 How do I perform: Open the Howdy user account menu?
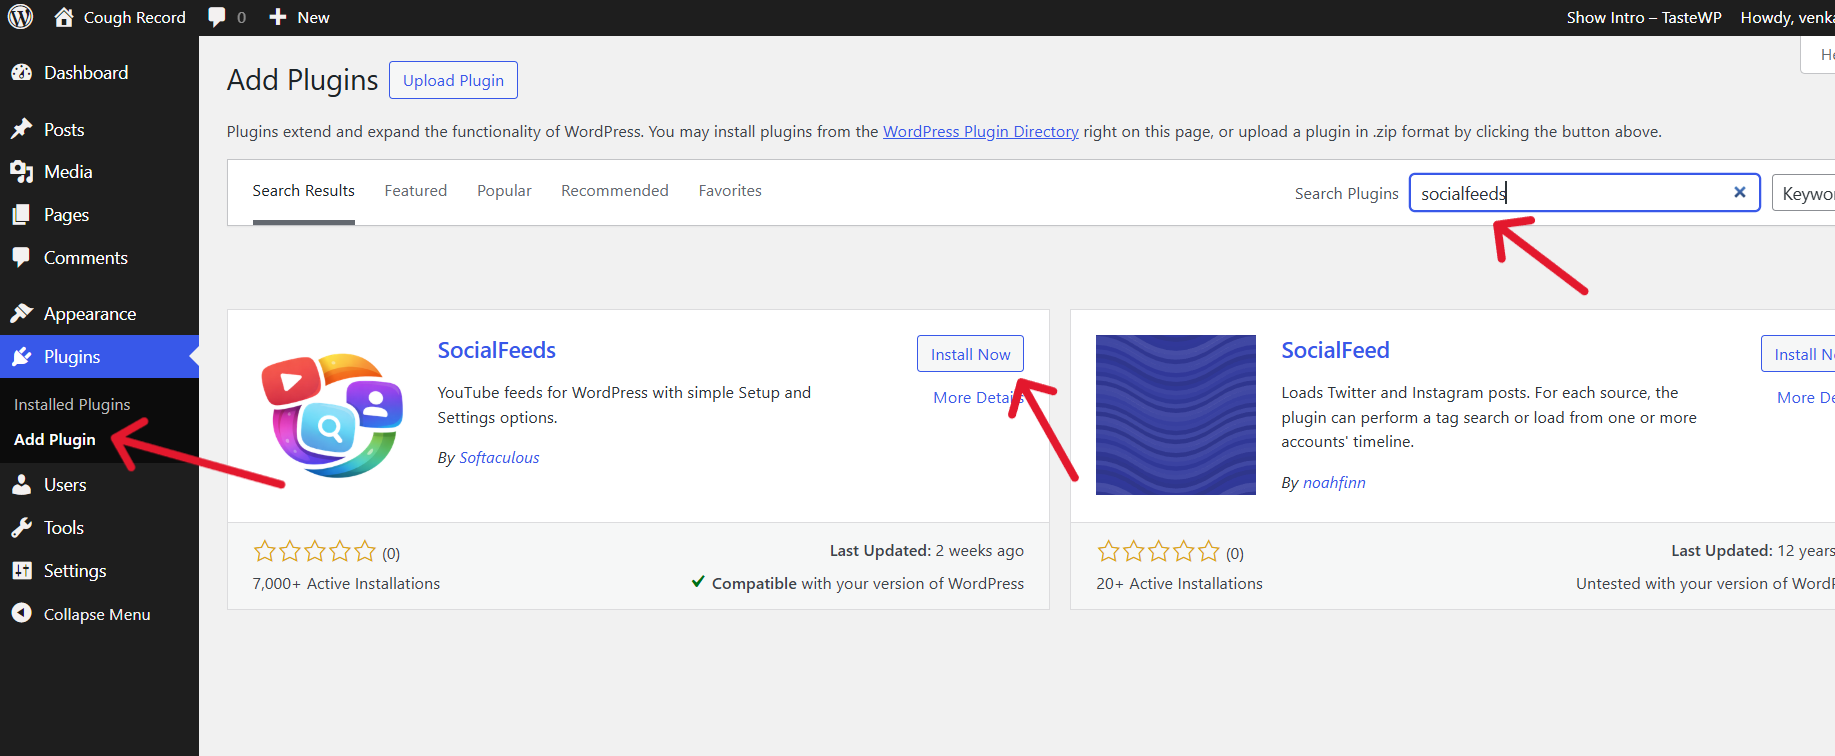(x=1787, y=17)
